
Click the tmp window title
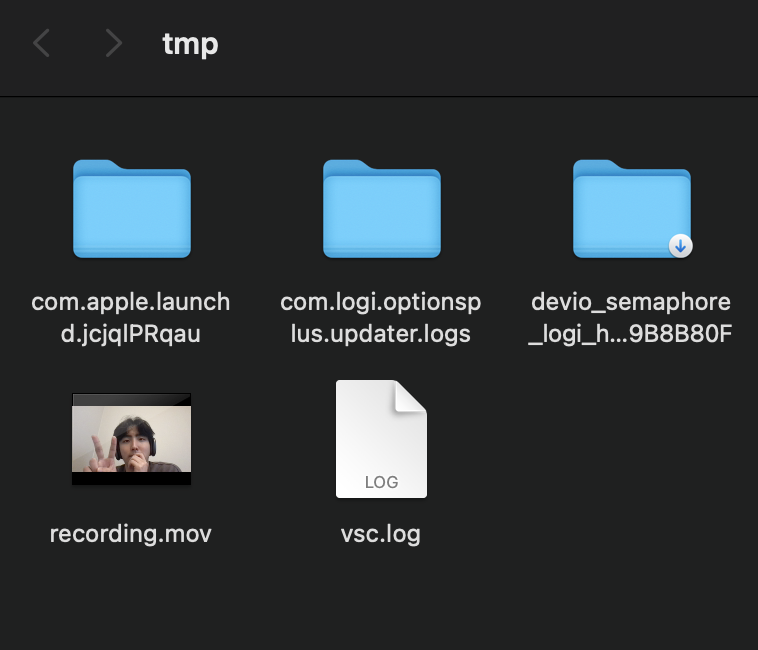[x=190, y=43]
